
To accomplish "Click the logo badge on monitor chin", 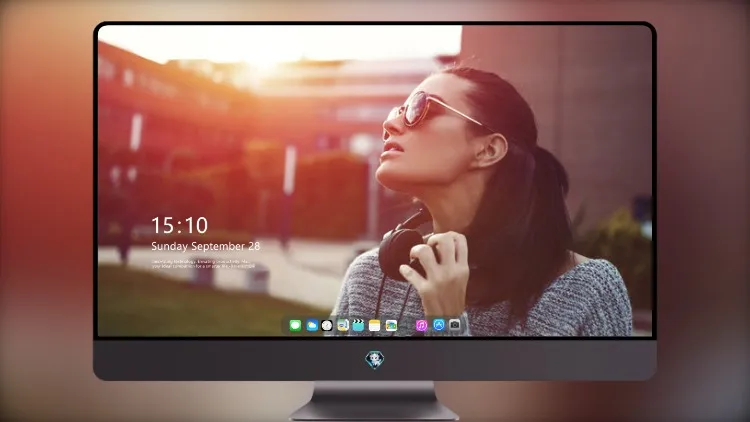I will pos(375,360).
